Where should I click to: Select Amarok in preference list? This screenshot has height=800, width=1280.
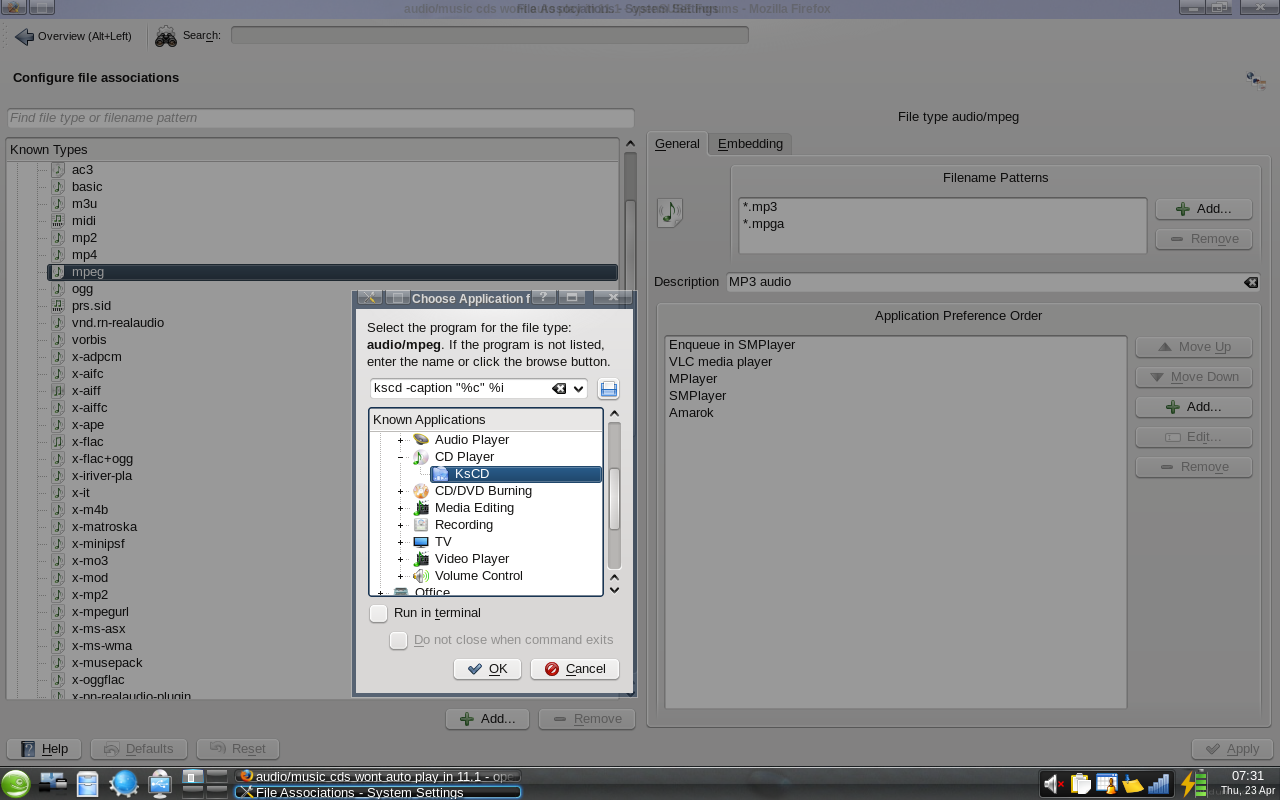coord(691,413)
